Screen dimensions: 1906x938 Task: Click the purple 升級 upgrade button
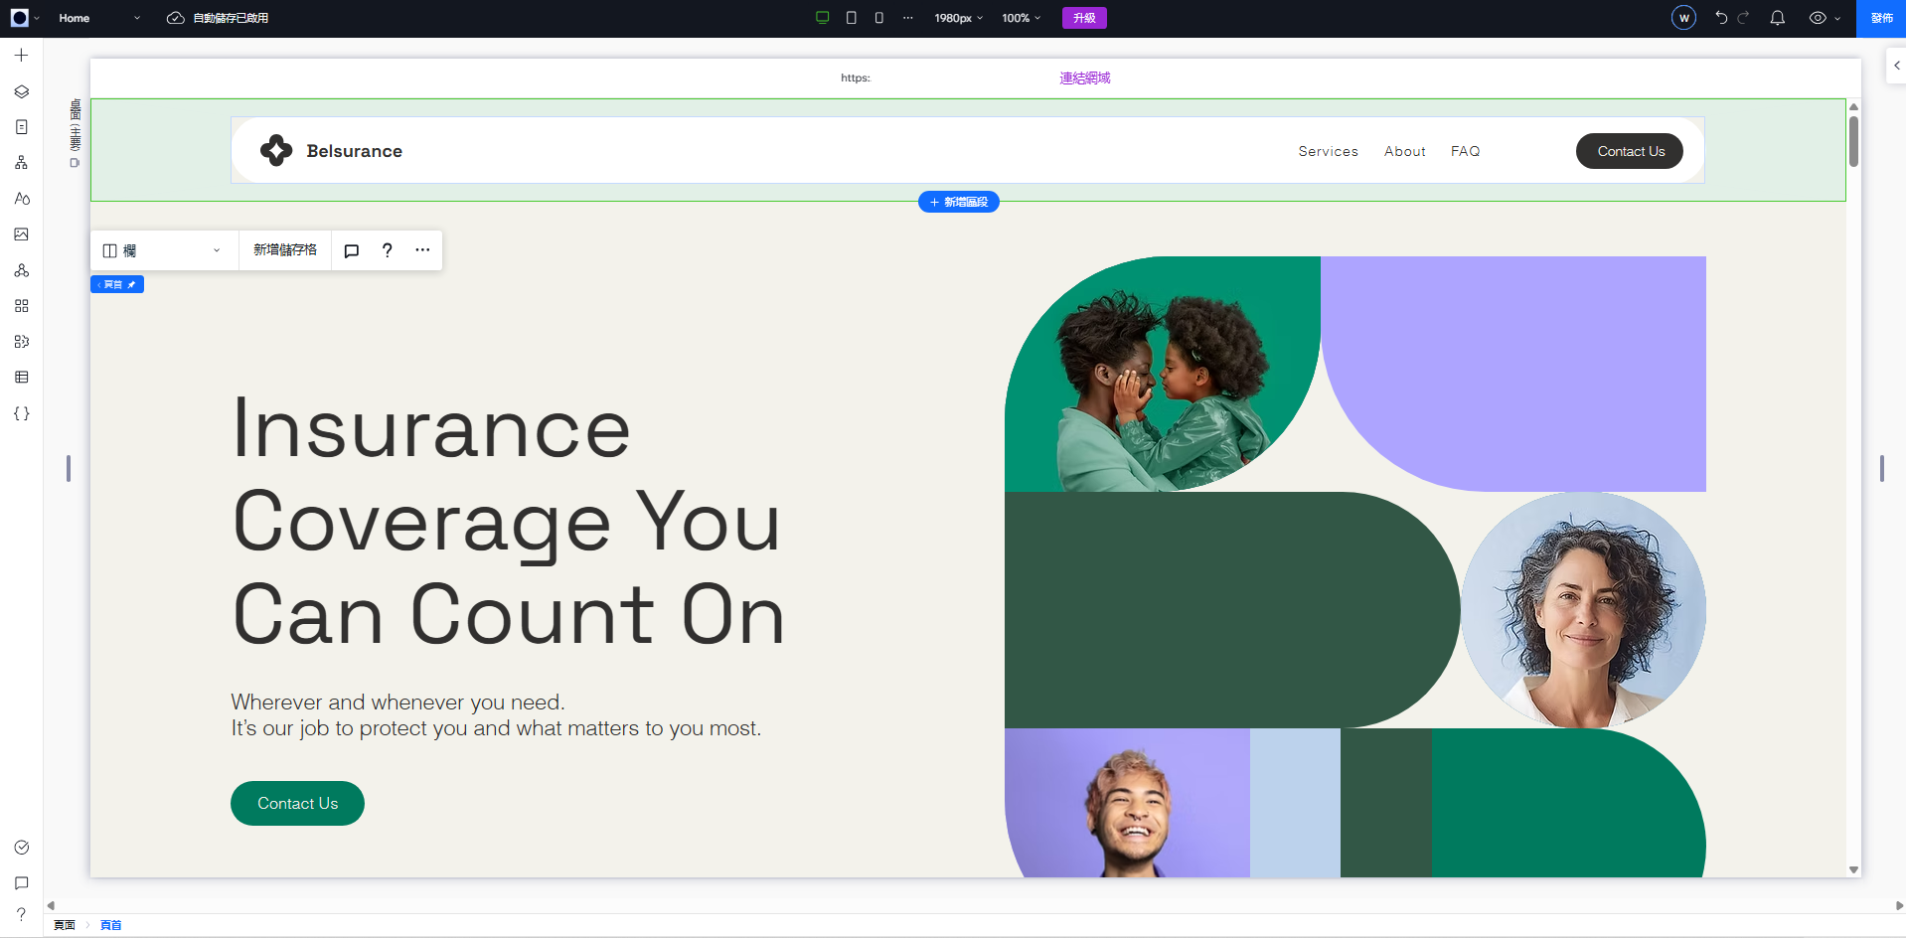pos(1084,18)
